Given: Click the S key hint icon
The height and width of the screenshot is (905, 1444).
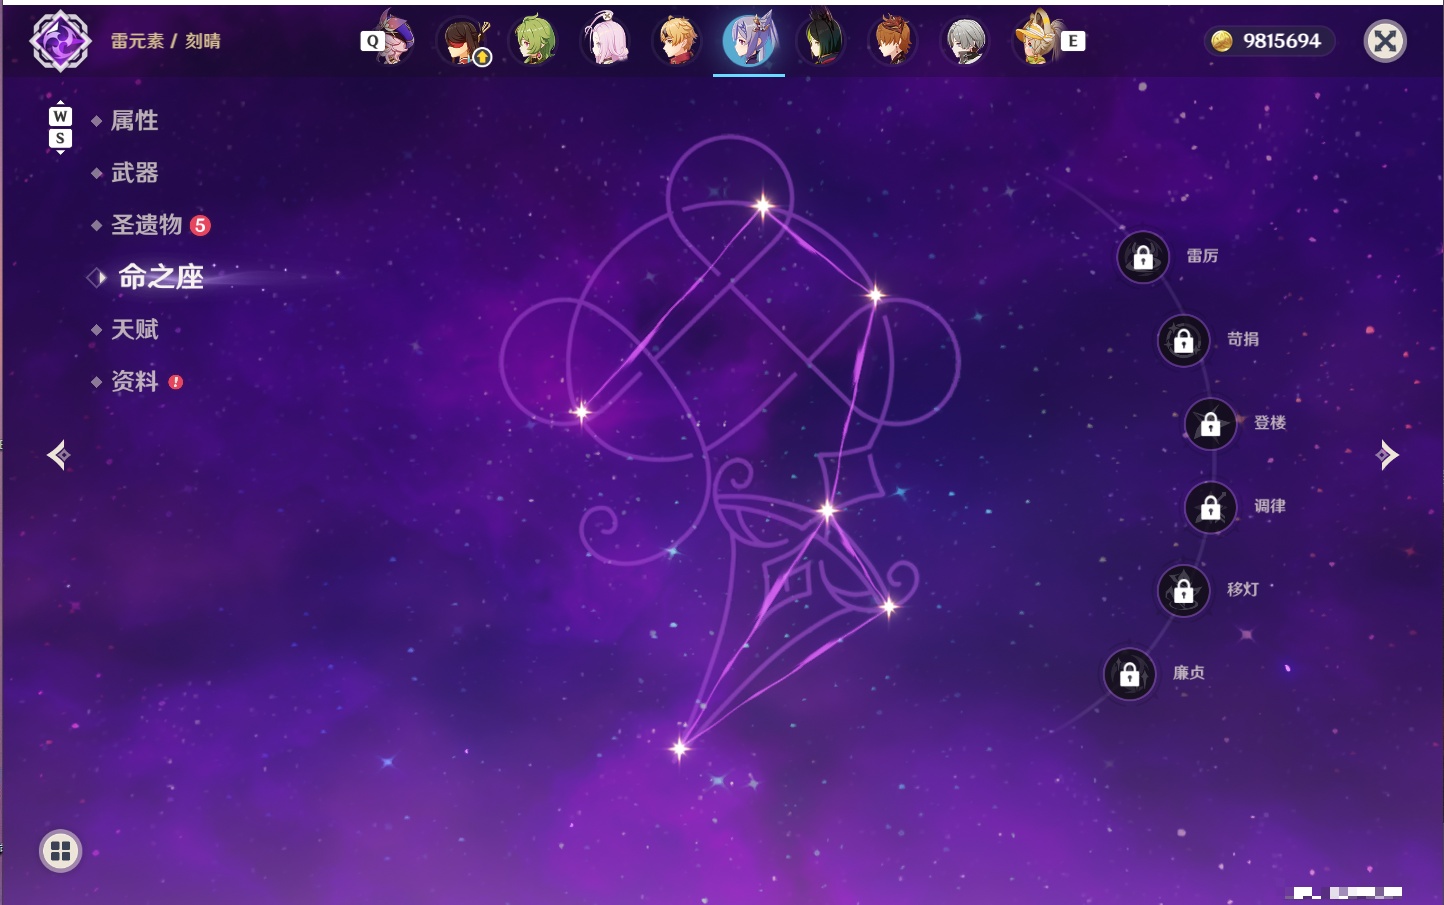Looking at the screenshot, I should coord(60,138).
